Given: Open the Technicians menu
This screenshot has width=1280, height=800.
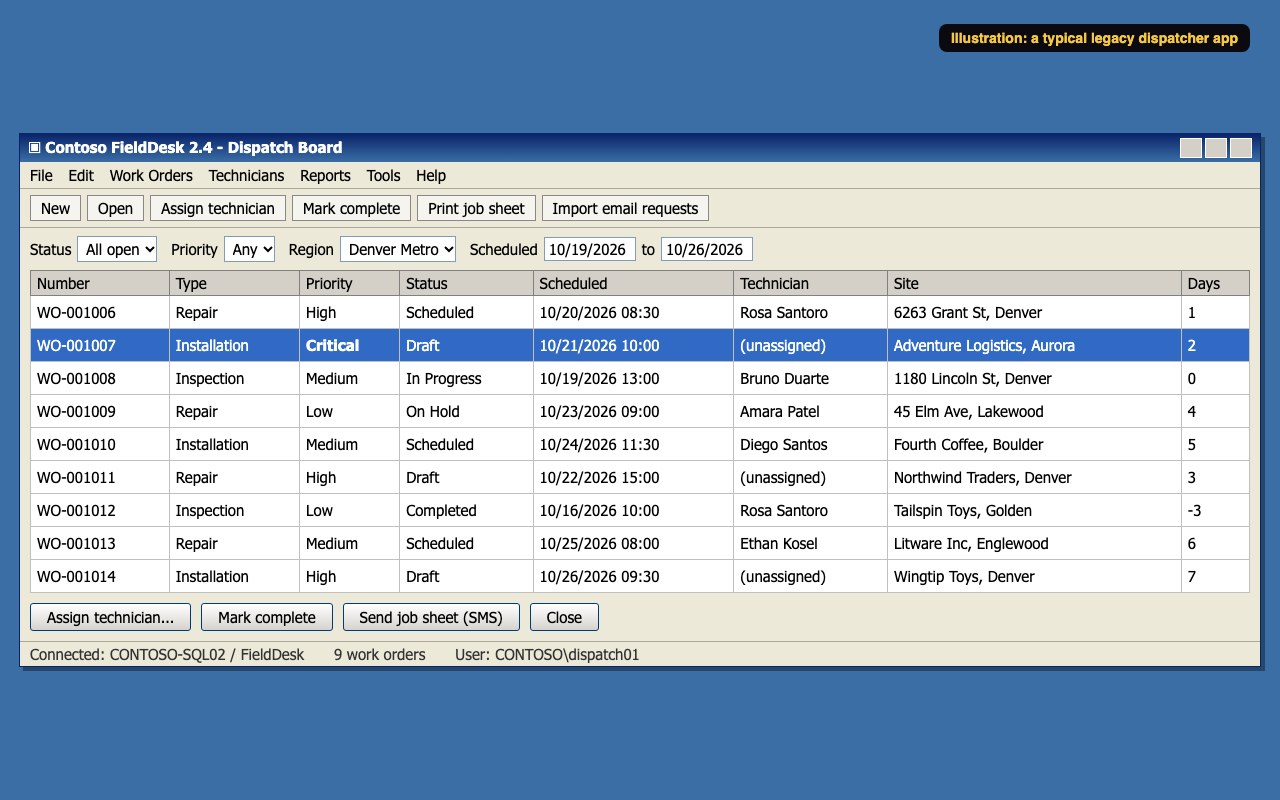Looking at the screenshot, I should (246, 175).
